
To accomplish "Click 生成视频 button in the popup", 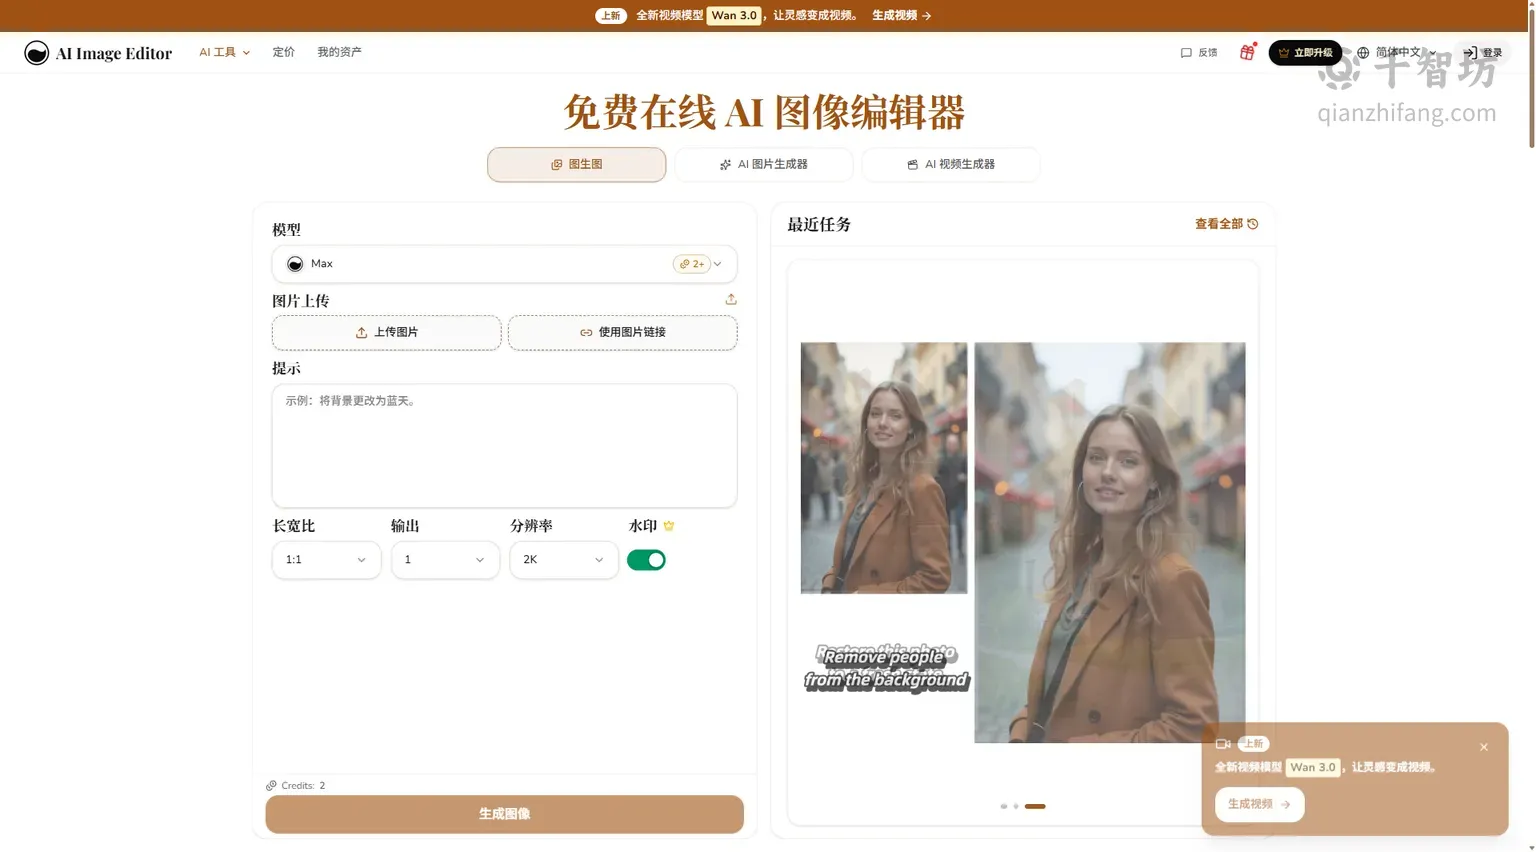I will click(1259, 804).
